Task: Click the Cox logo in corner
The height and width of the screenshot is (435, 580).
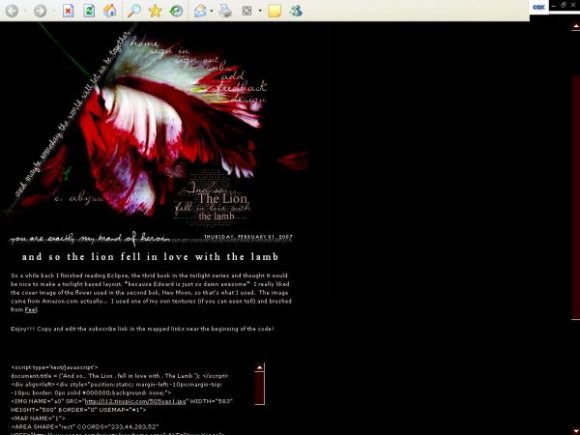Action: pos(539,7)
